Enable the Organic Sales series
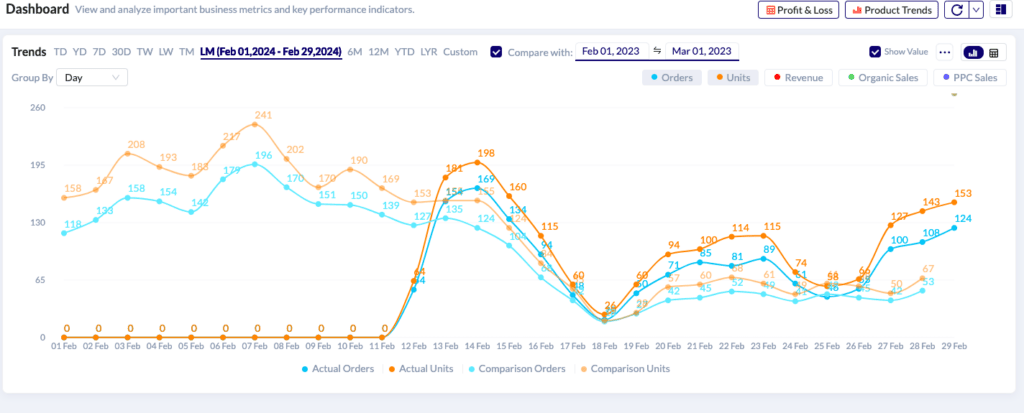1024x413 pixels. click(881, 77)
